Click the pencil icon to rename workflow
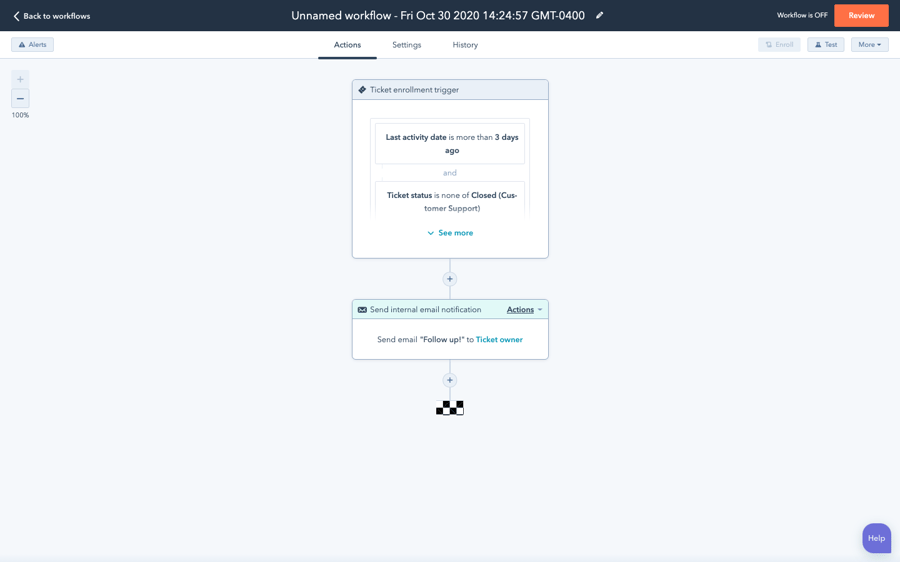Screen dimensions: 900x562 click(x=599, y=15)
